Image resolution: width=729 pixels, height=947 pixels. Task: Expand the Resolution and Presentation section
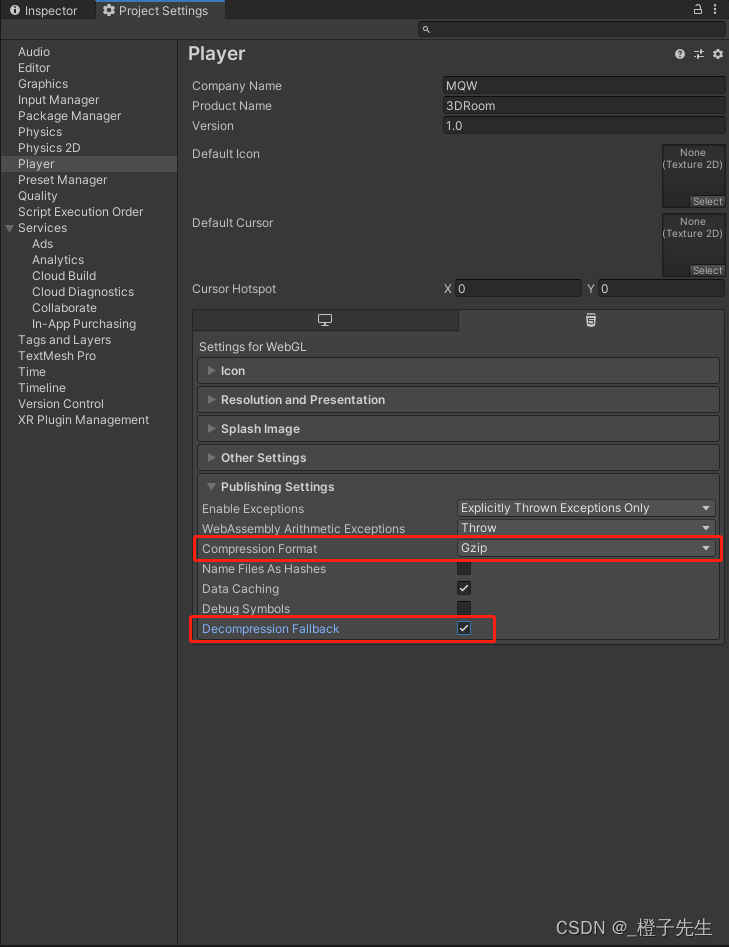(458, 400)
